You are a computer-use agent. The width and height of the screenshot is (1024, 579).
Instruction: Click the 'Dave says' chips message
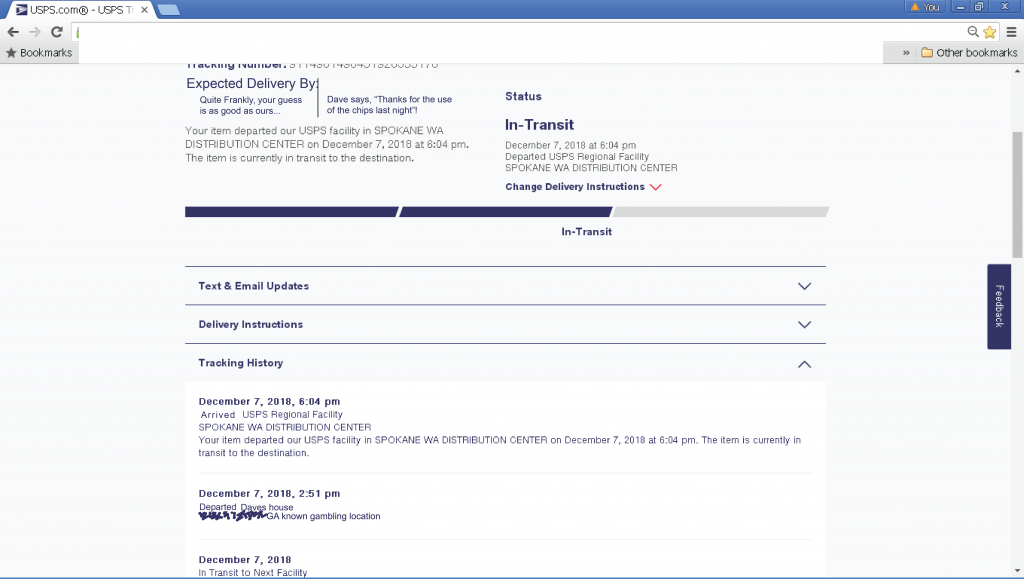click(x=389, y=104)
